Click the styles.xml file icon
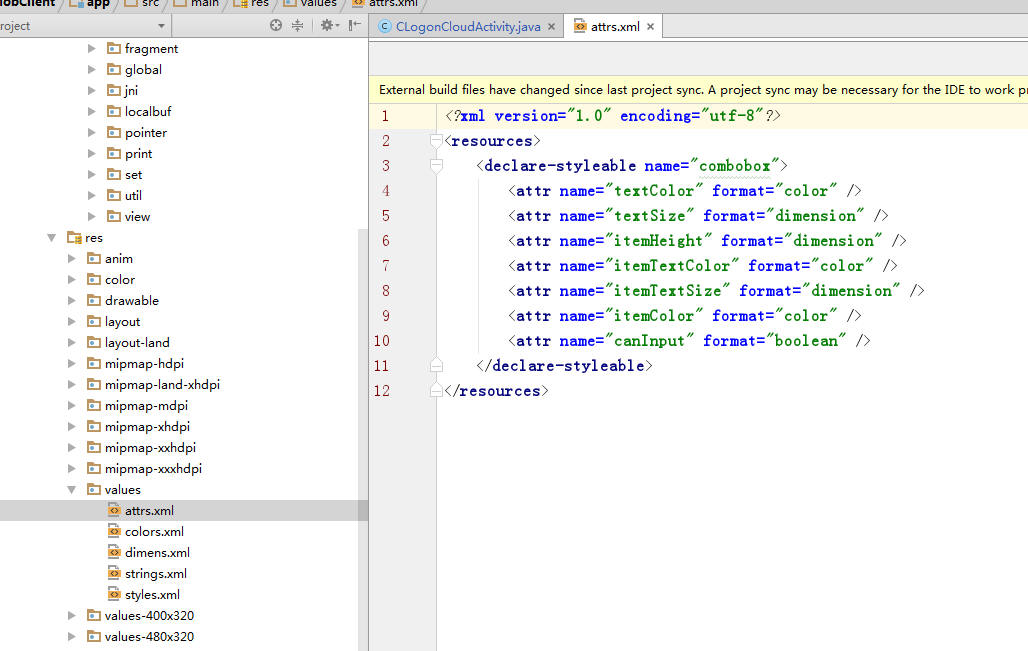Viewport: 1028px width, 651px height. [114, 594]
